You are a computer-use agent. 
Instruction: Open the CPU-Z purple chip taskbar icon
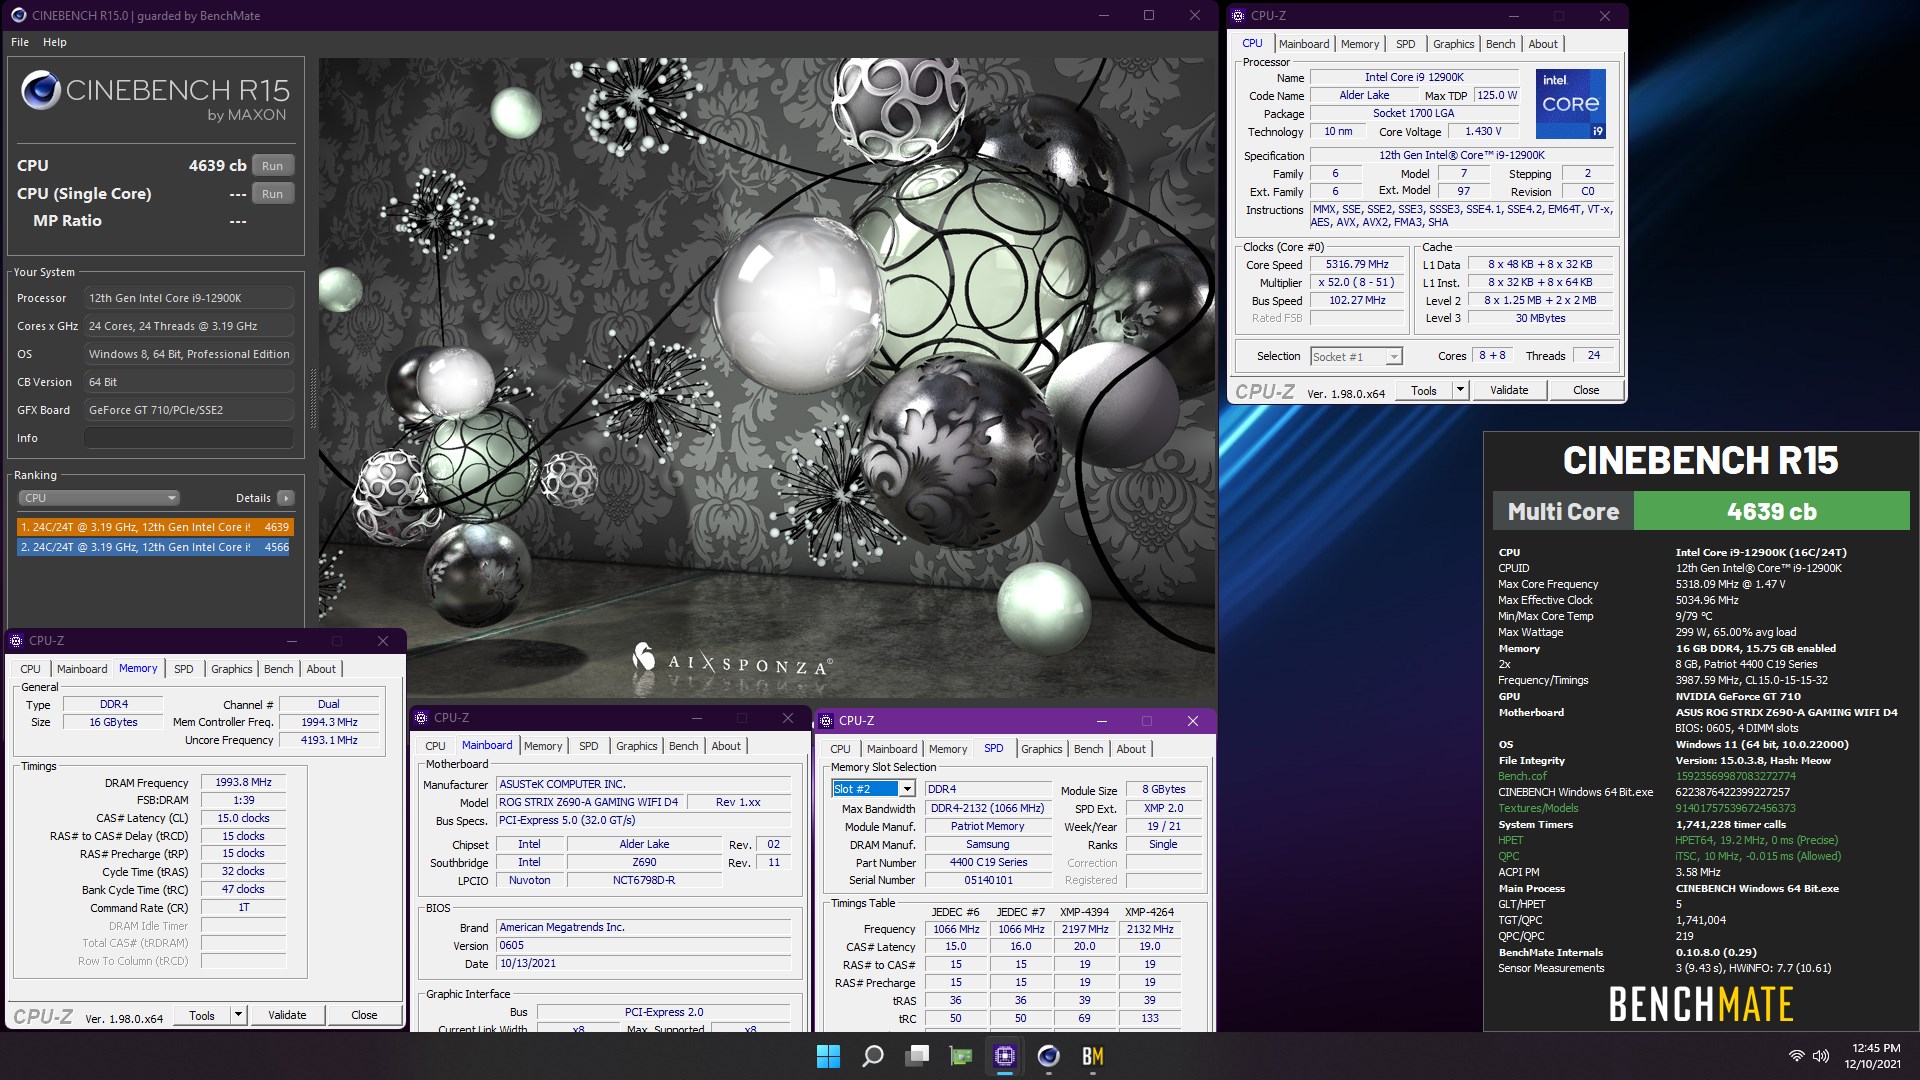[1004, 1056]
